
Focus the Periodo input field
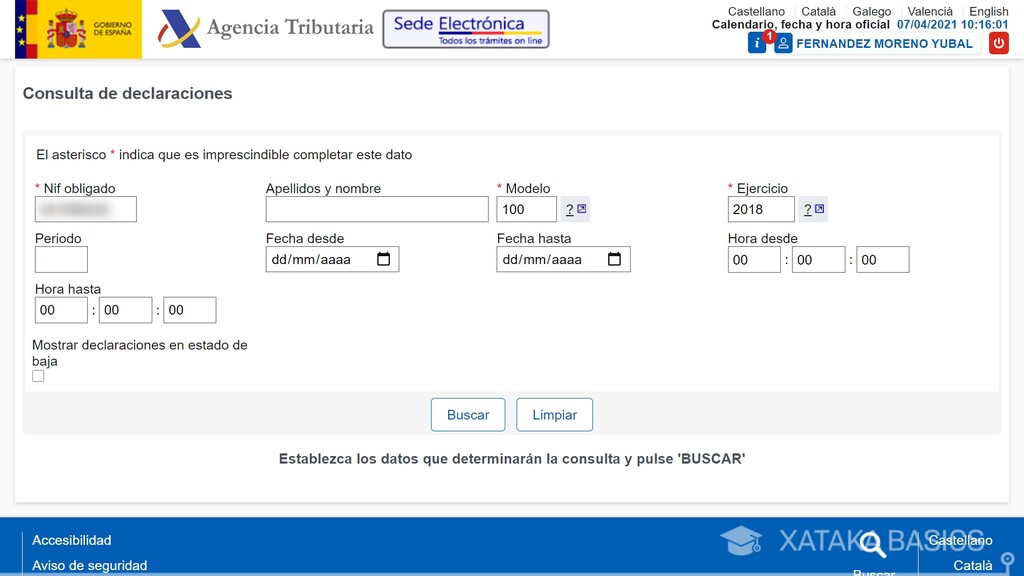pyautogui.click(x=61, y=259)
